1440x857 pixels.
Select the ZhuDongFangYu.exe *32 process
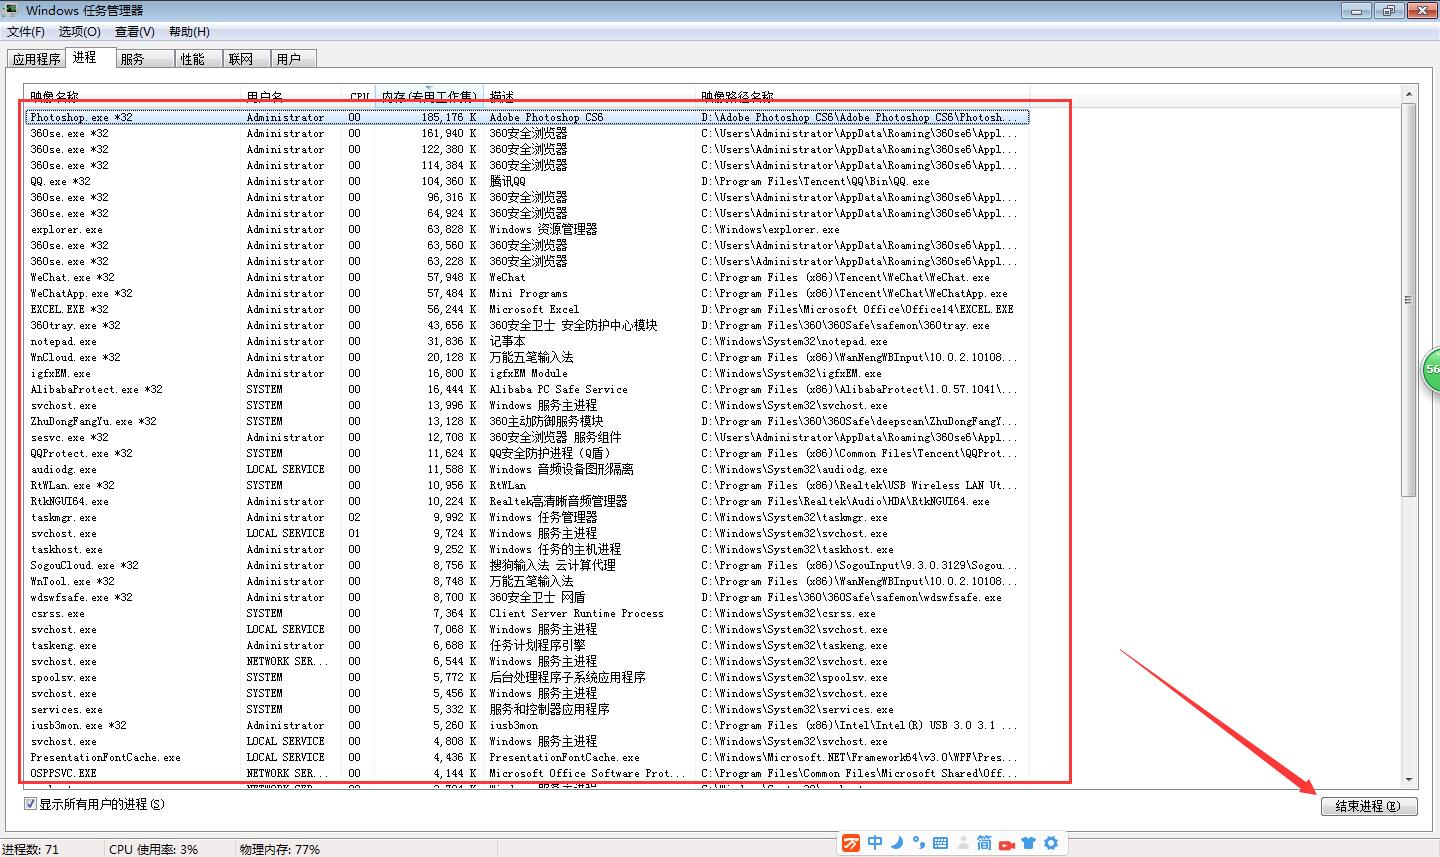coord(526,421)
